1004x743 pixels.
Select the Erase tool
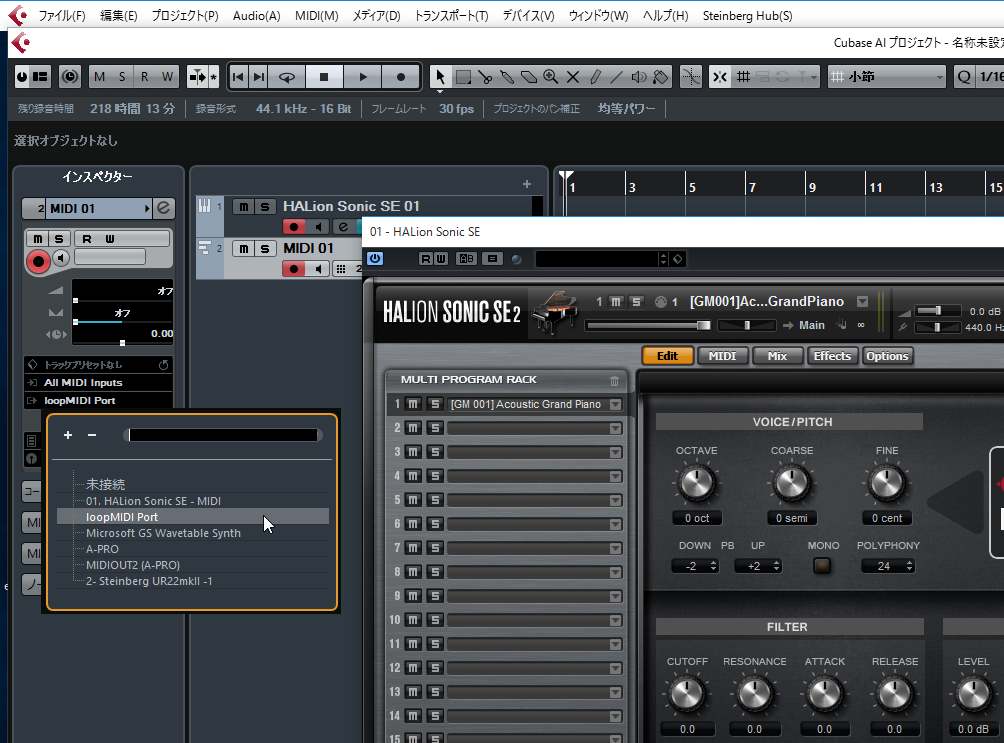click(x=529, y=78)
